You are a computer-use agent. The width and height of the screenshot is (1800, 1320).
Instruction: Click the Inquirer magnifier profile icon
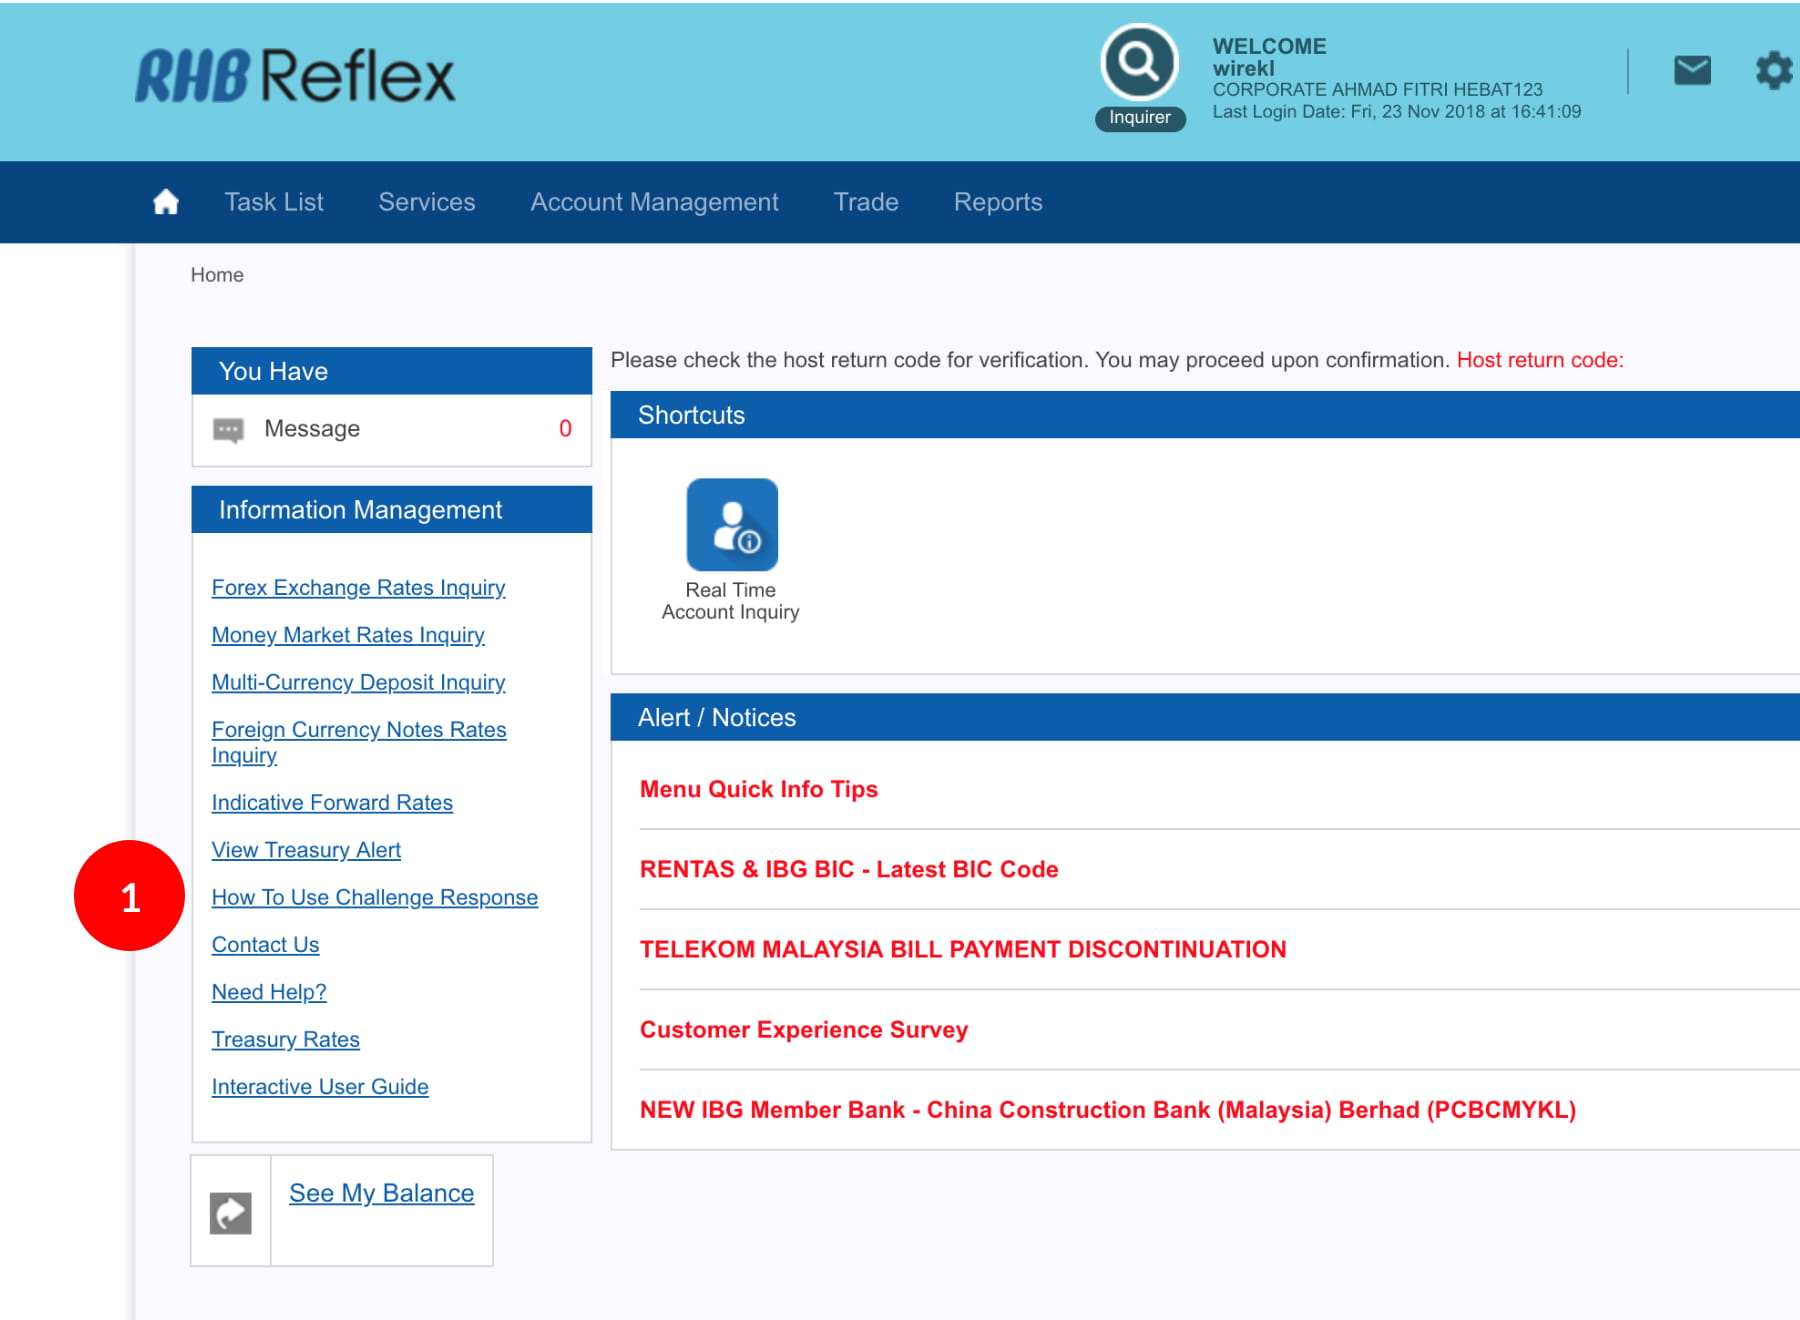click(1139, 63)
